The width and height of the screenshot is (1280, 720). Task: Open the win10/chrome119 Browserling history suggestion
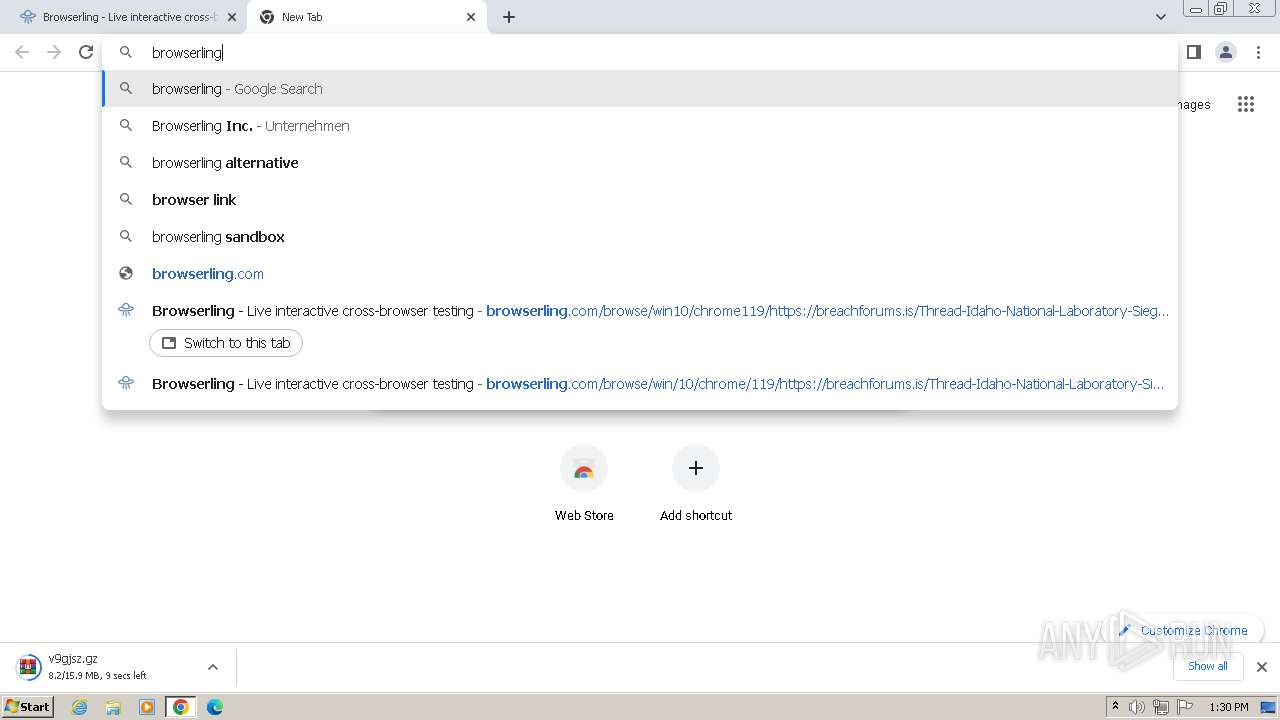[640, 311]
